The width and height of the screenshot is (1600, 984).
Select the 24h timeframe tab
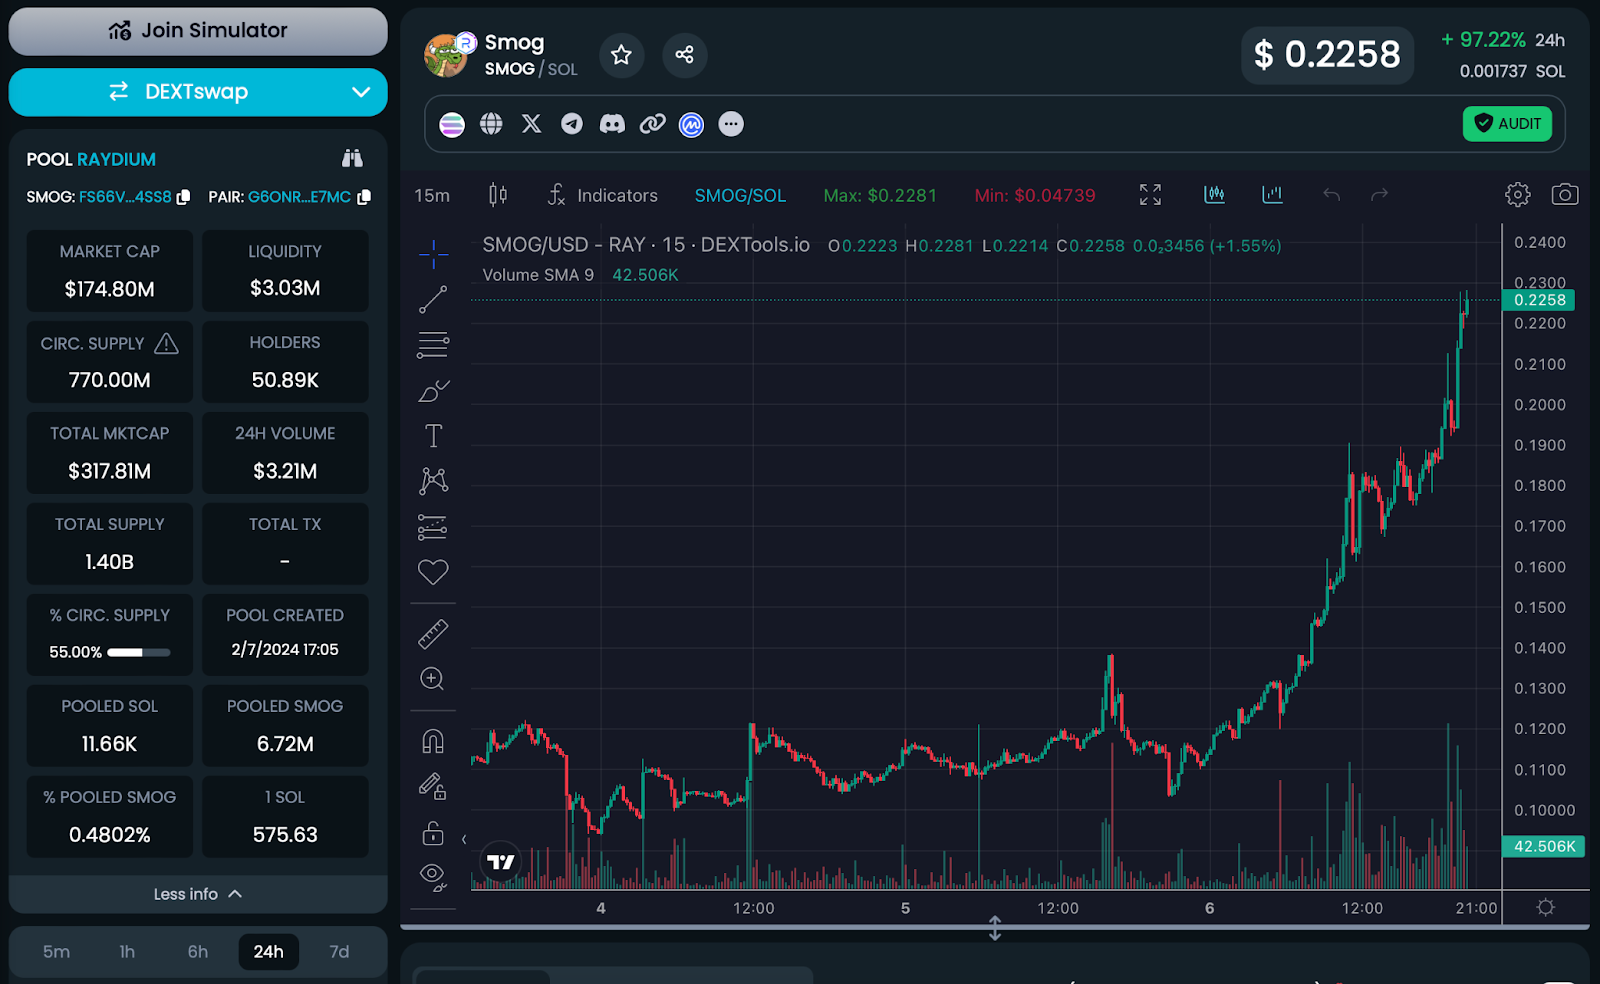pyautogui.click(x=268, y=951)
